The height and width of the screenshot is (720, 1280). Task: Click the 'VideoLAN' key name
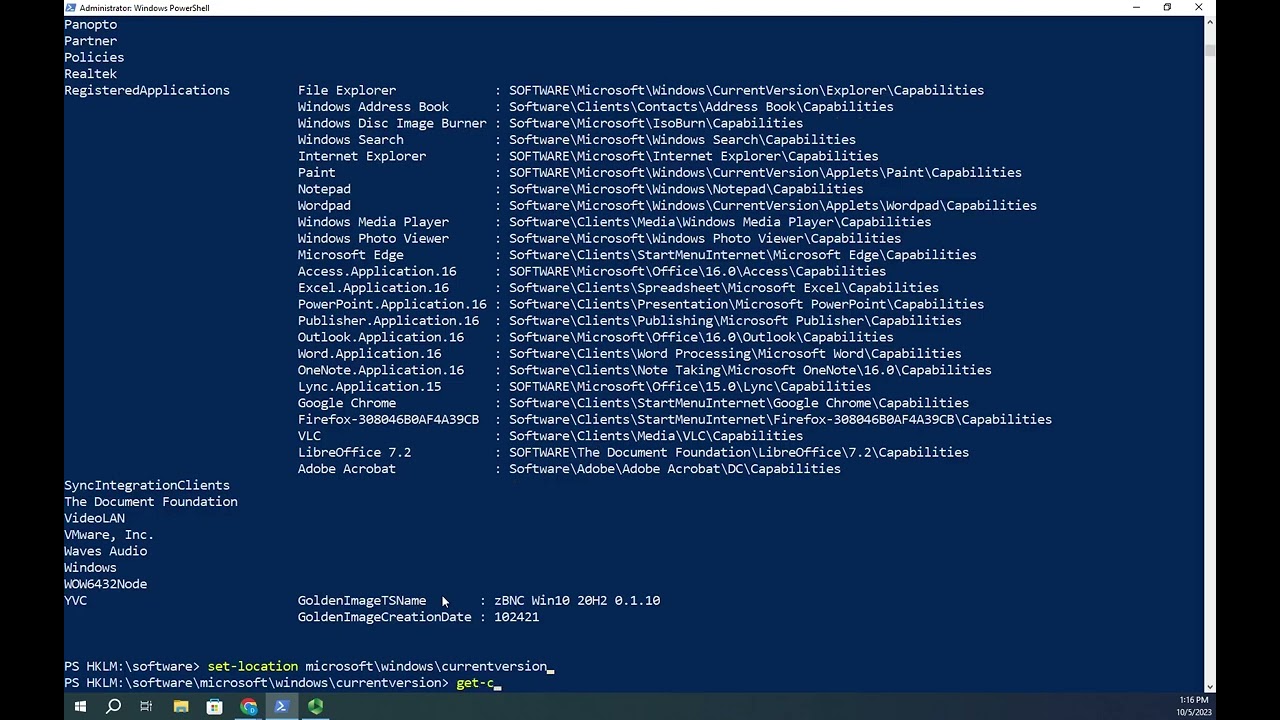tap(95, 518)
